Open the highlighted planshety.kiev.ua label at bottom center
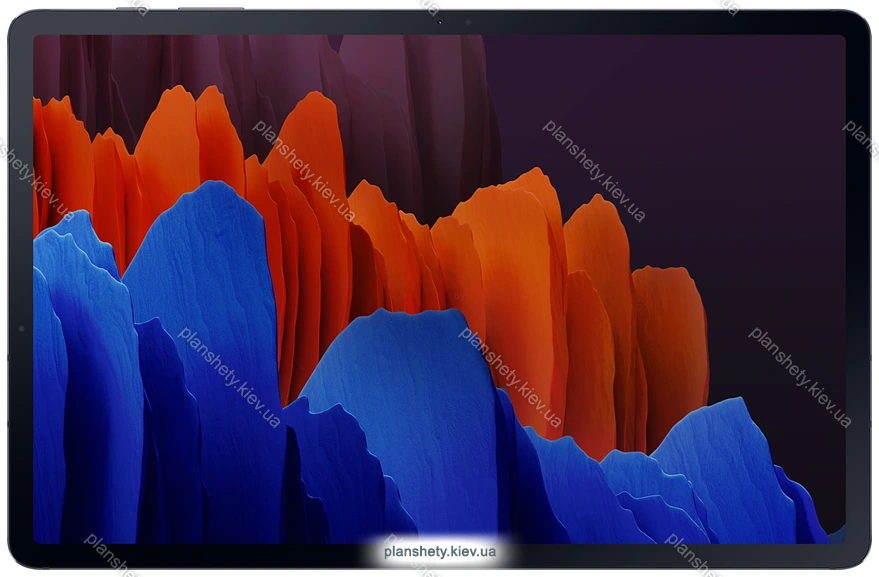Screen dimensions: 879x577 coord(440,551)
